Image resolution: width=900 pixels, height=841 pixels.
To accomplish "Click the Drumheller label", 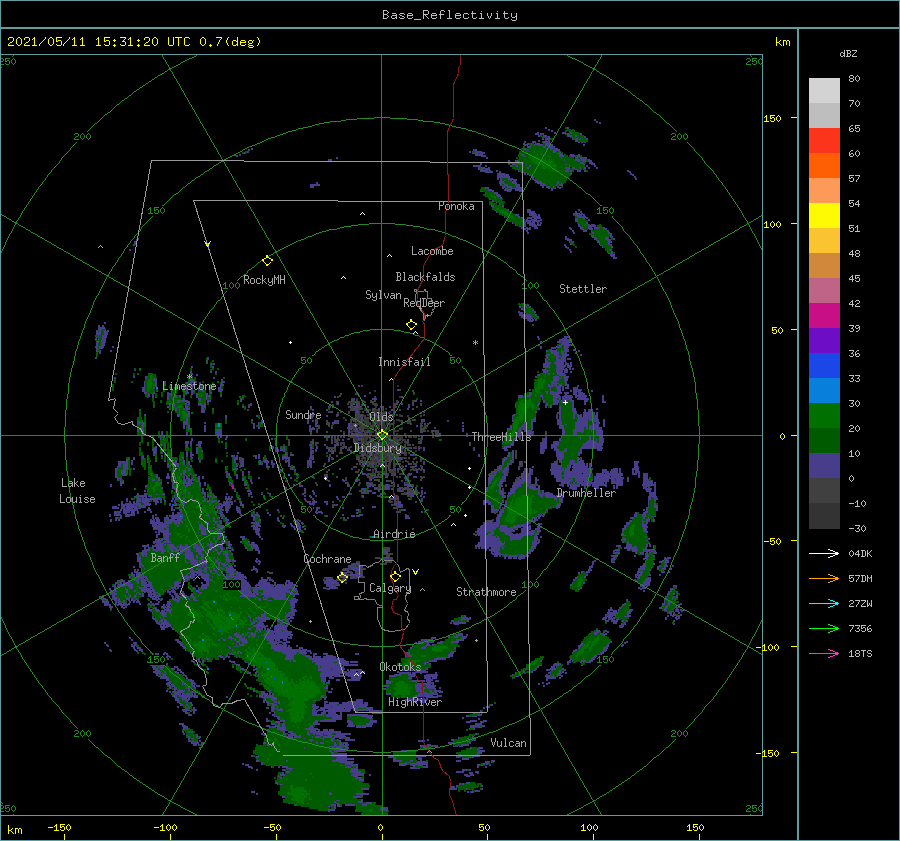I will point(586,493).
